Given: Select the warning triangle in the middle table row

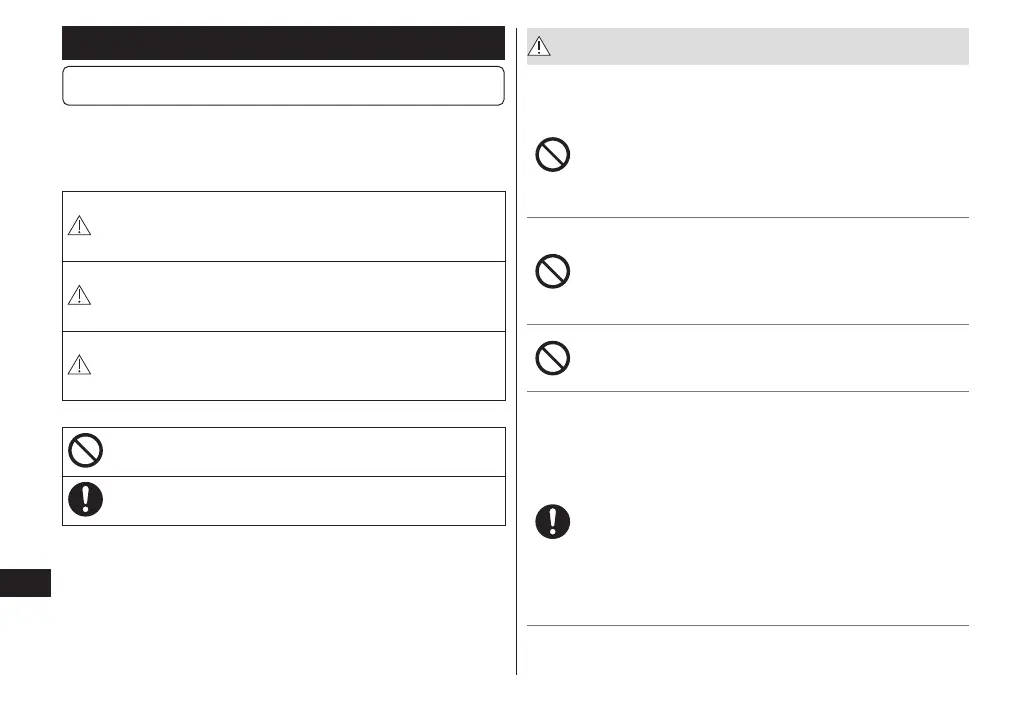Looking at the screenshot, I should pyautogui.click(x=79, y=297).
